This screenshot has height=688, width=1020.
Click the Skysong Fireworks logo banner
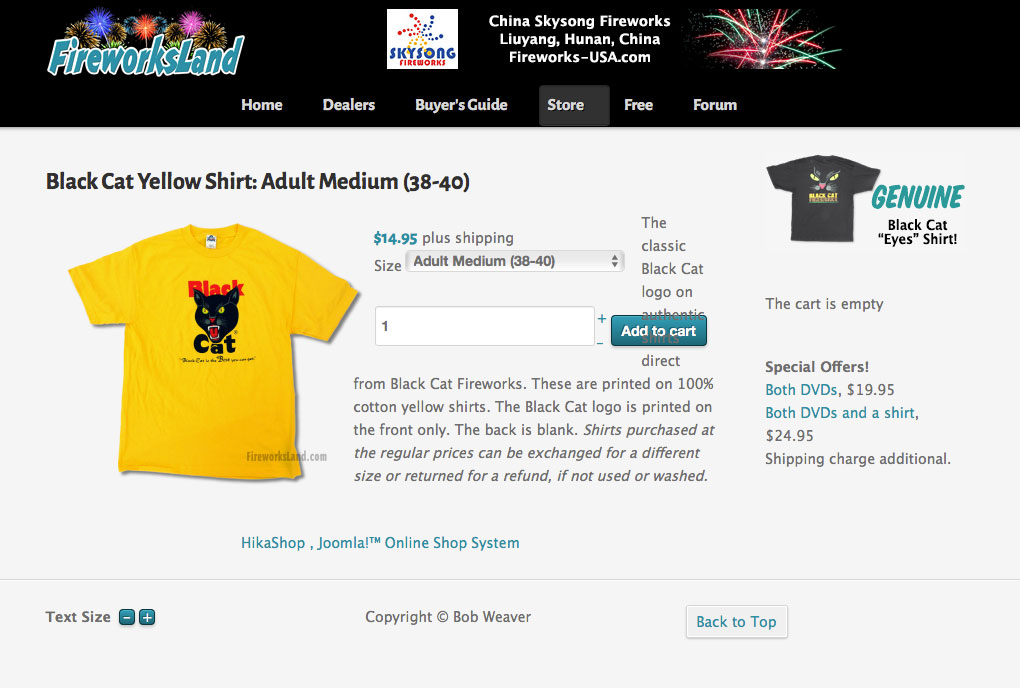[x=614, y=39]
